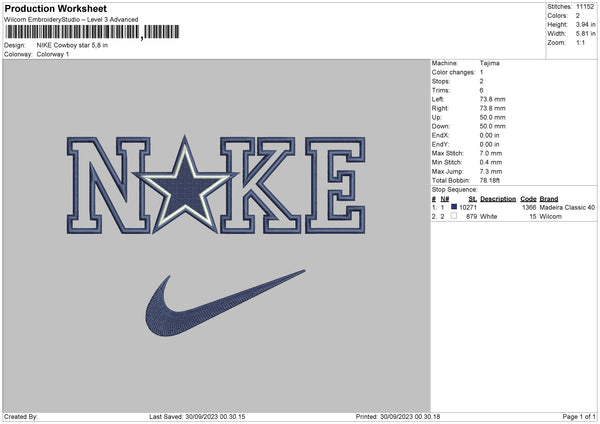Click the Stops value 2

481,82
